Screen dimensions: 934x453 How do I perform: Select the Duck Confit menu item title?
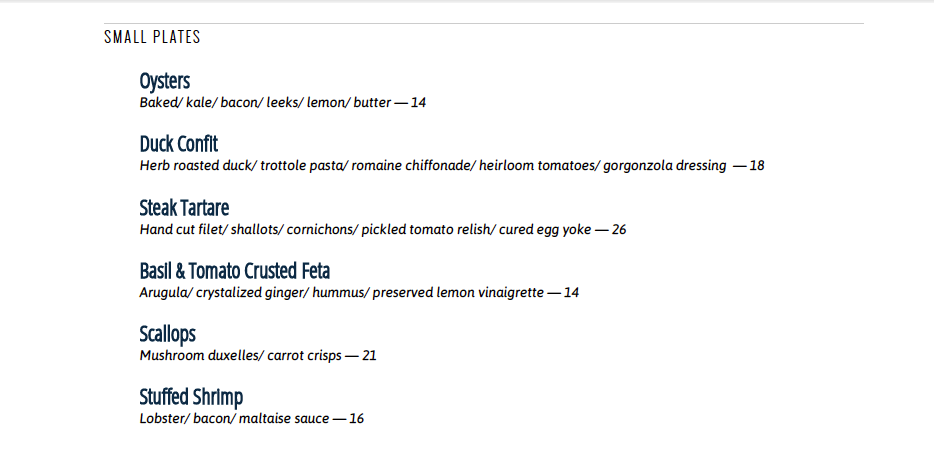179,144
